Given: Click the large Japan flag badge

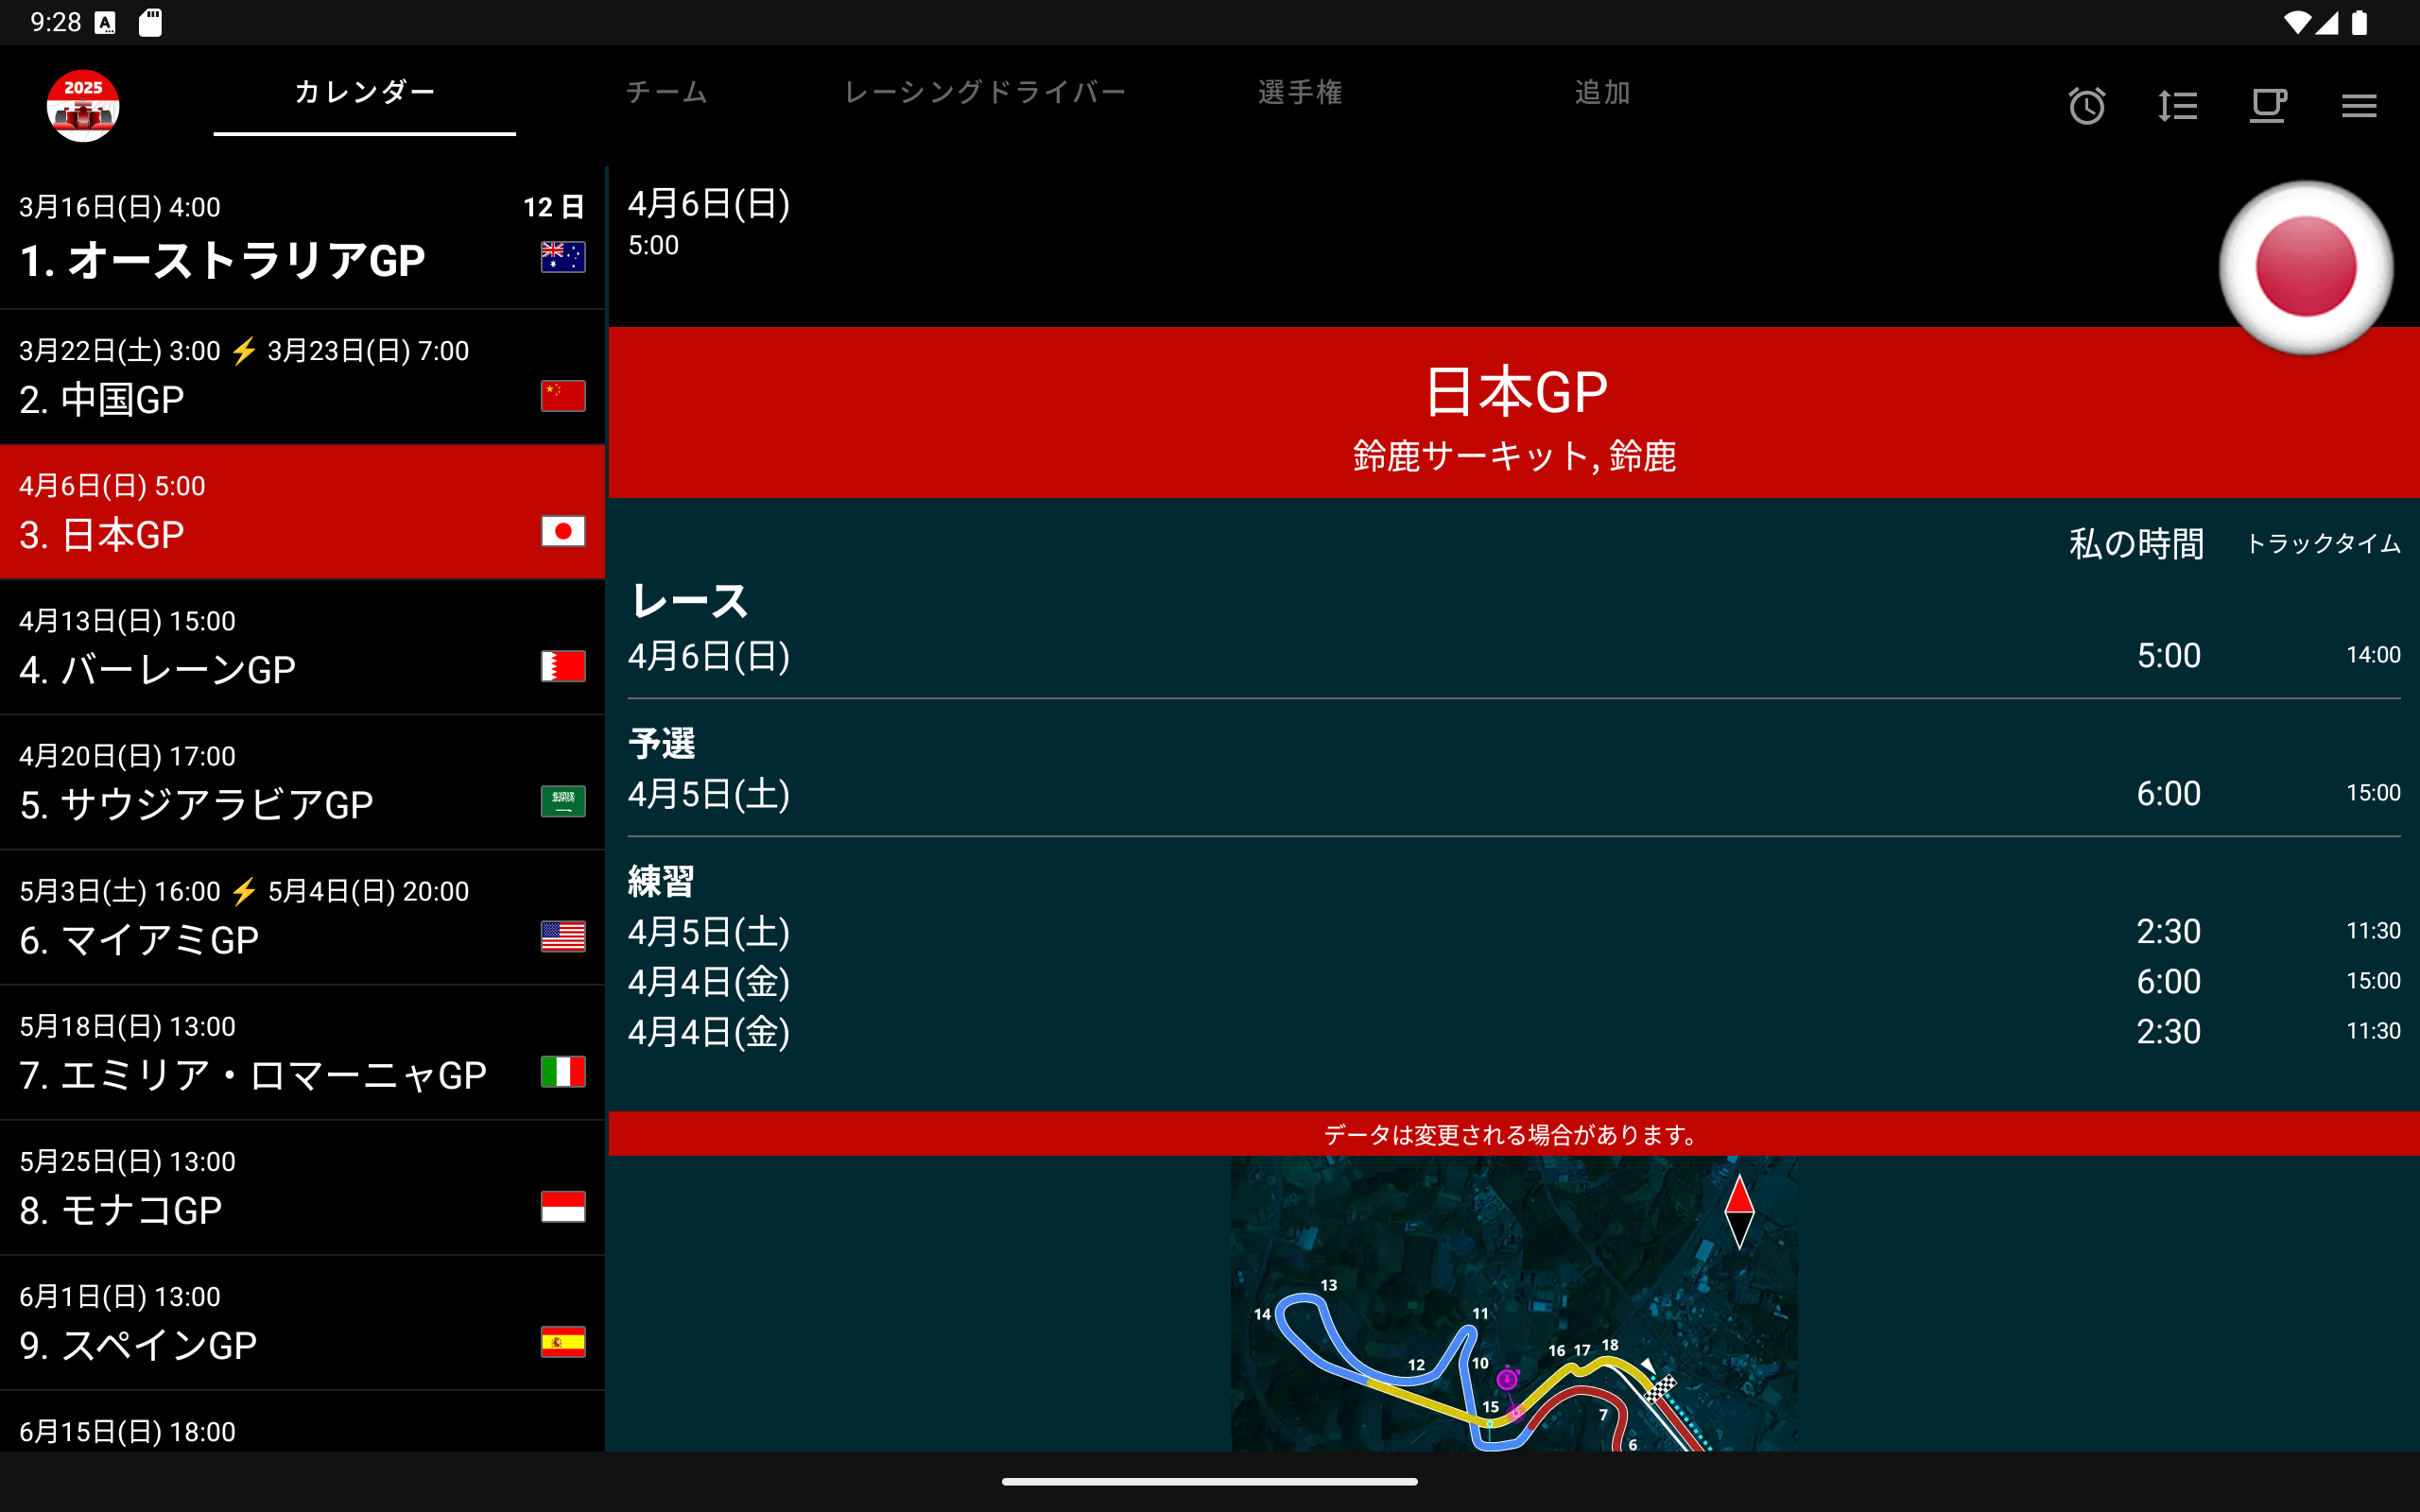Looking at the screenshot, I should (x=2305, y=267).
